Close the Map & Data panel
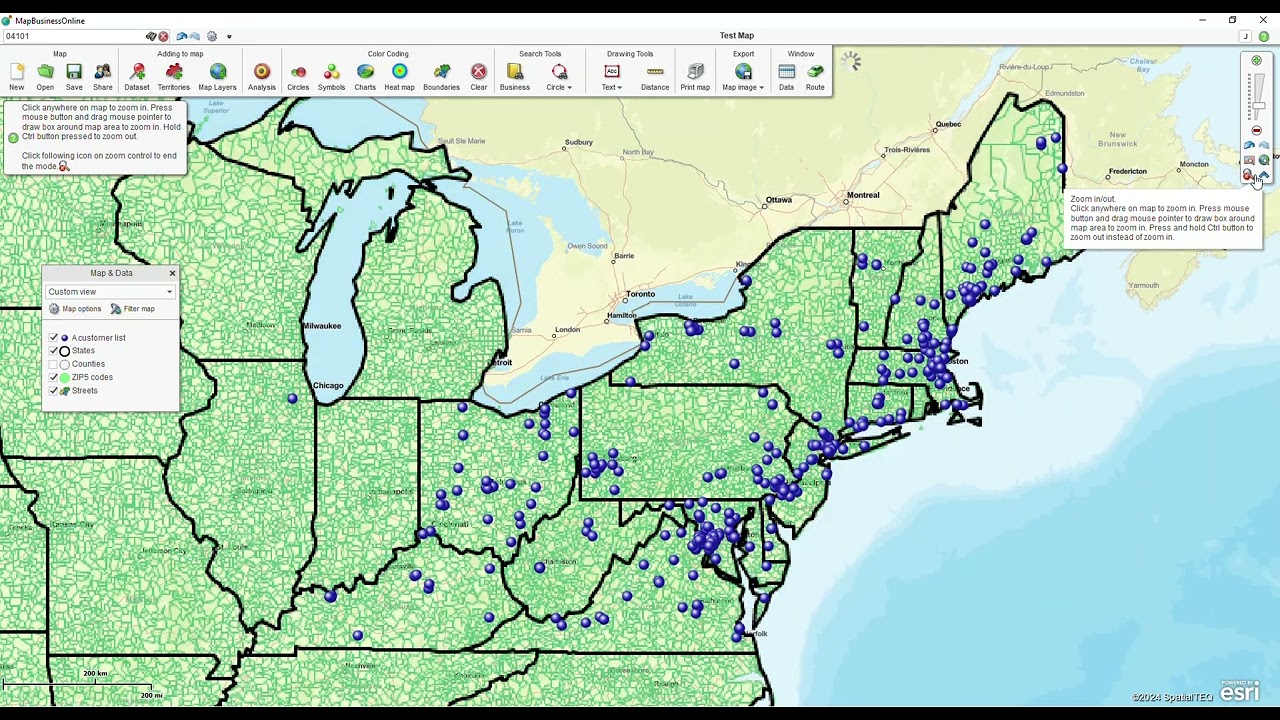Screen dimensions: 1280x720 pyautogui.click(x=172, y=273)
